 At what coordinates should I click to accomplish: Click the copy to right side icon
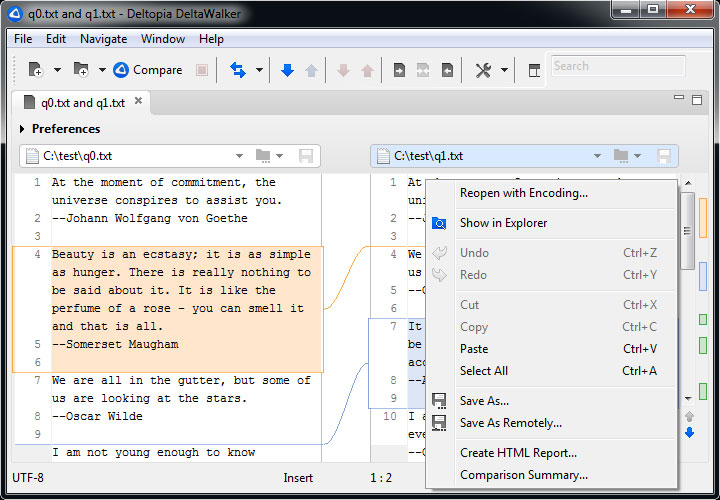pos(399,70)
